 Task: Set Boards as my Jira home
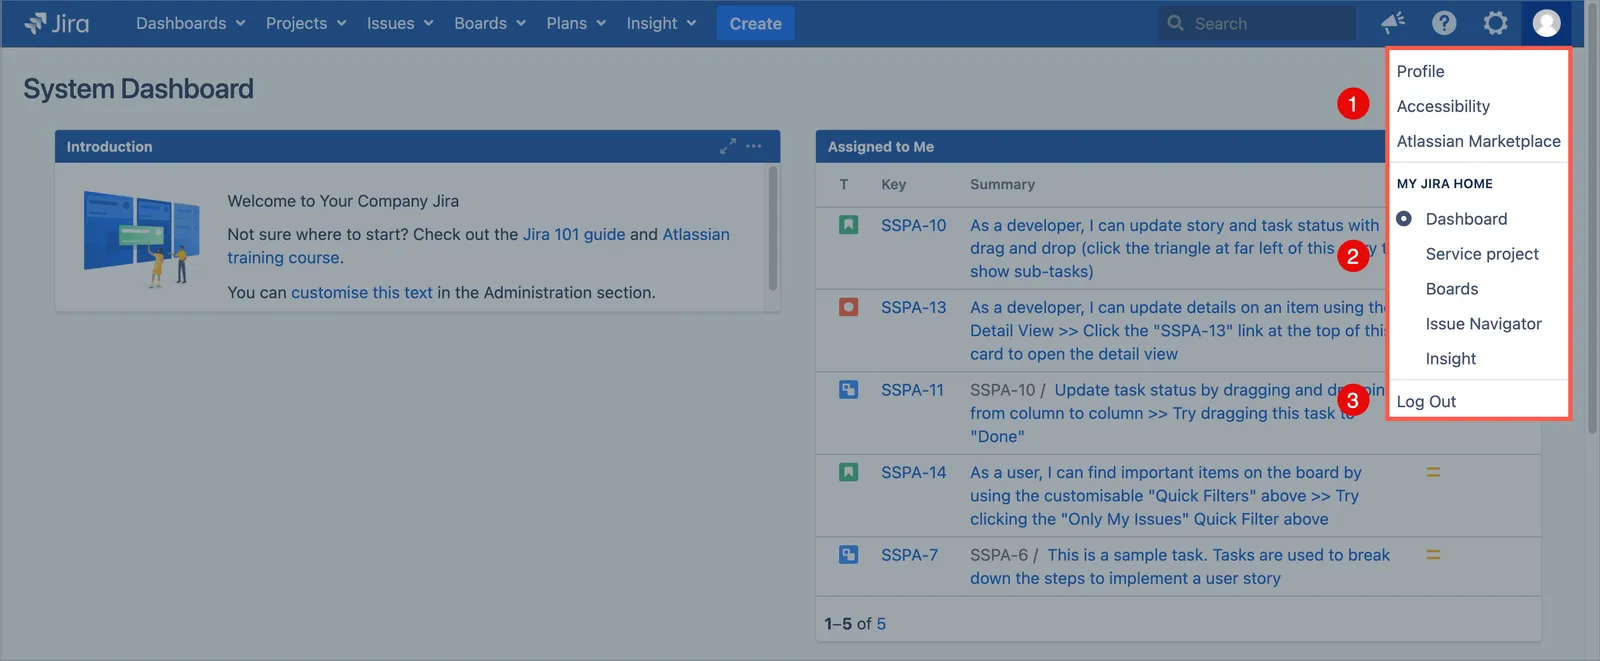tap(1452, 289)
